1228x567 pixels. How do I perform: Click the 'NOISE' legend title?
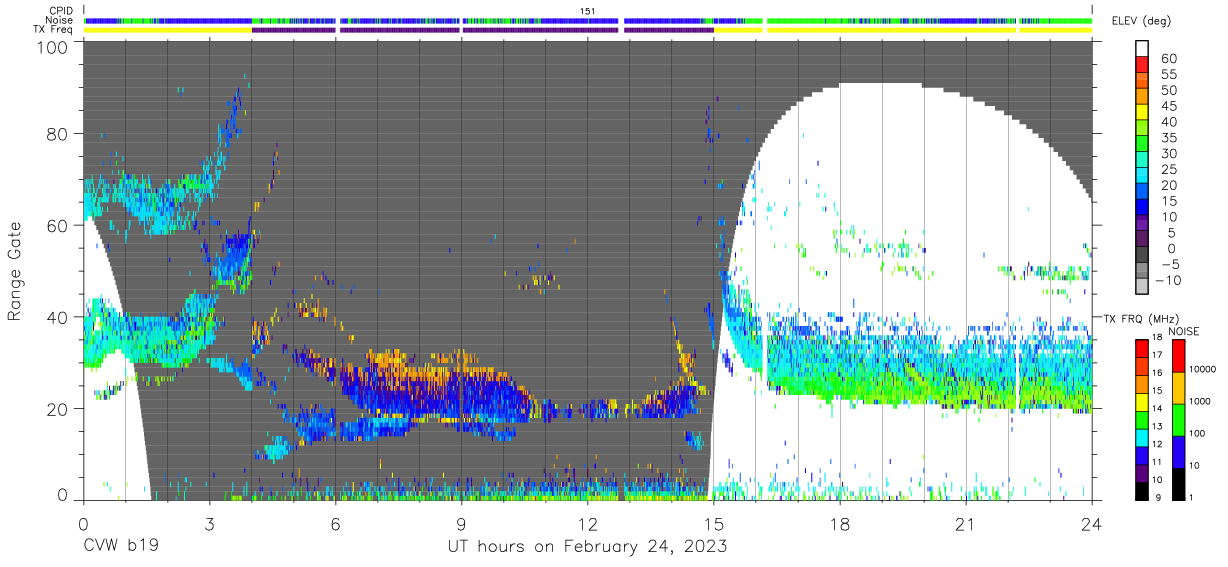coord(1185,332)
